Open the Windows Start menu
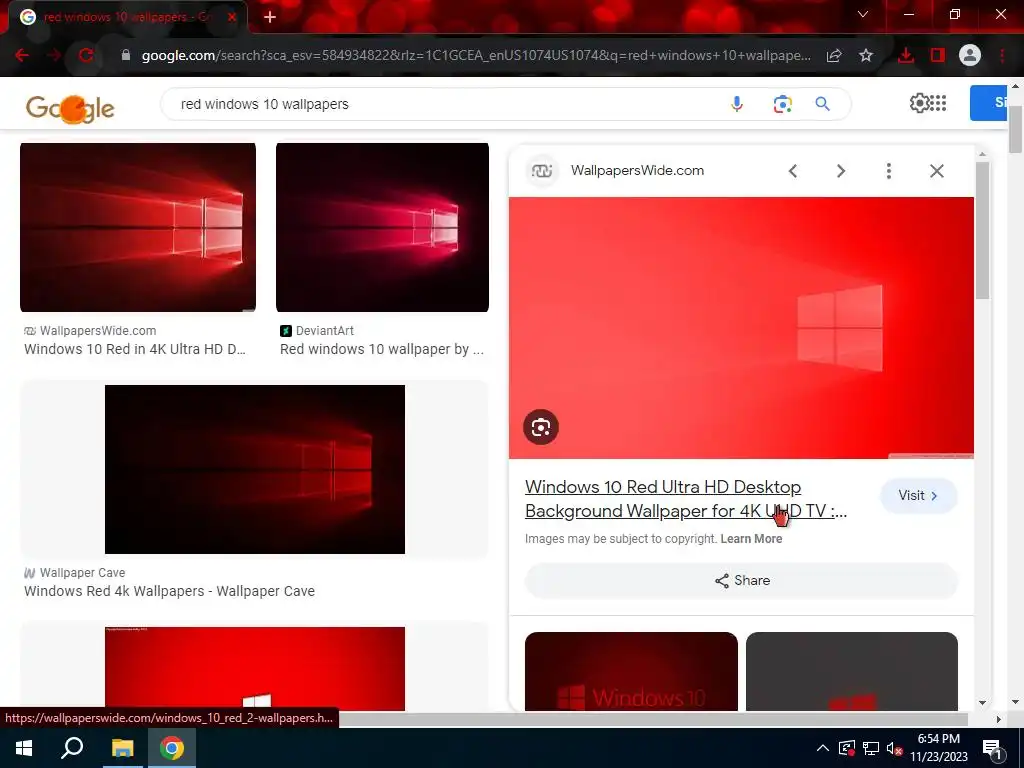The image size is (1024, 768). click(x=24, y=748)
